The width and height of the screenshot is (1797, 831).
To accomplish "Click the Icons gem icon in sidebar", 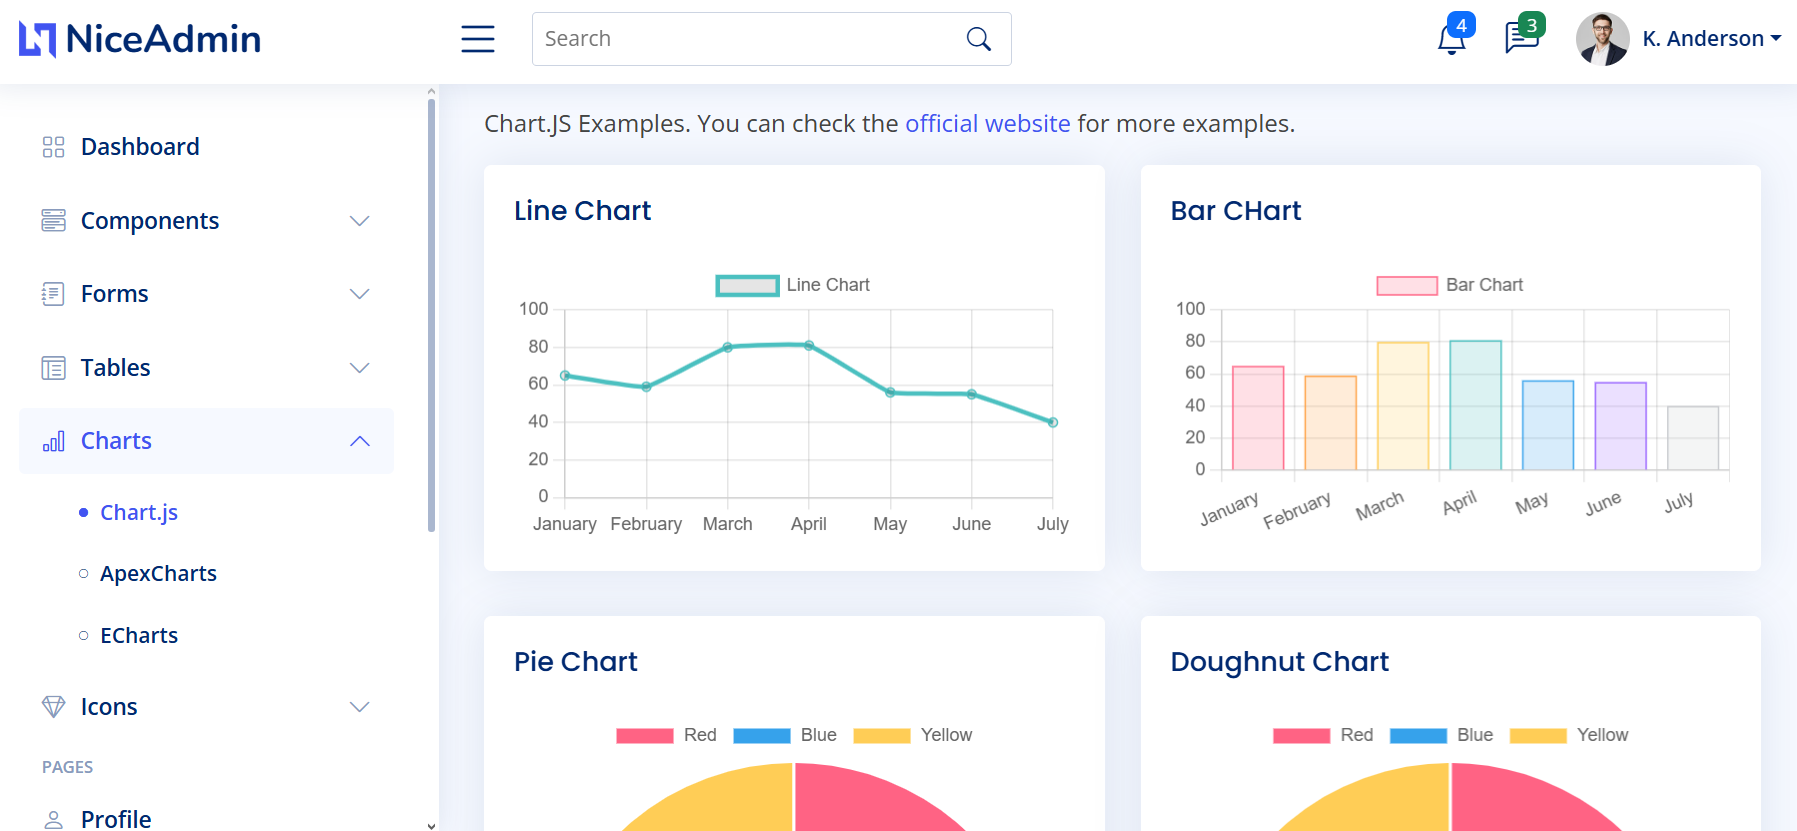I will tap(53, 707).
